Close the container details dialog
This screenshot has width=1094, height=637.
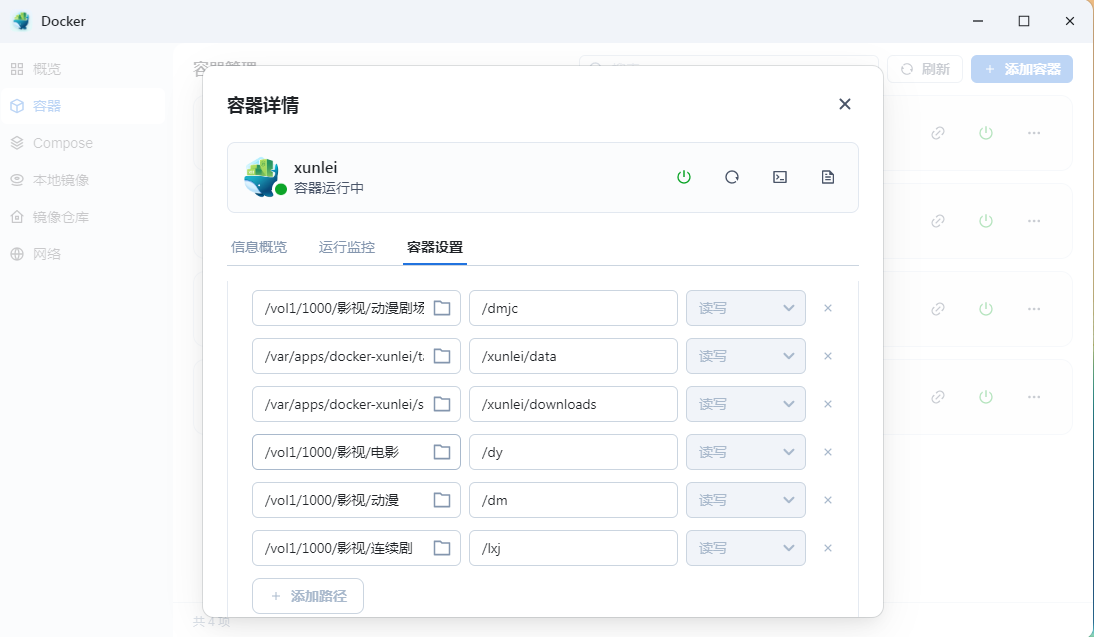click(x=845, y=104)
